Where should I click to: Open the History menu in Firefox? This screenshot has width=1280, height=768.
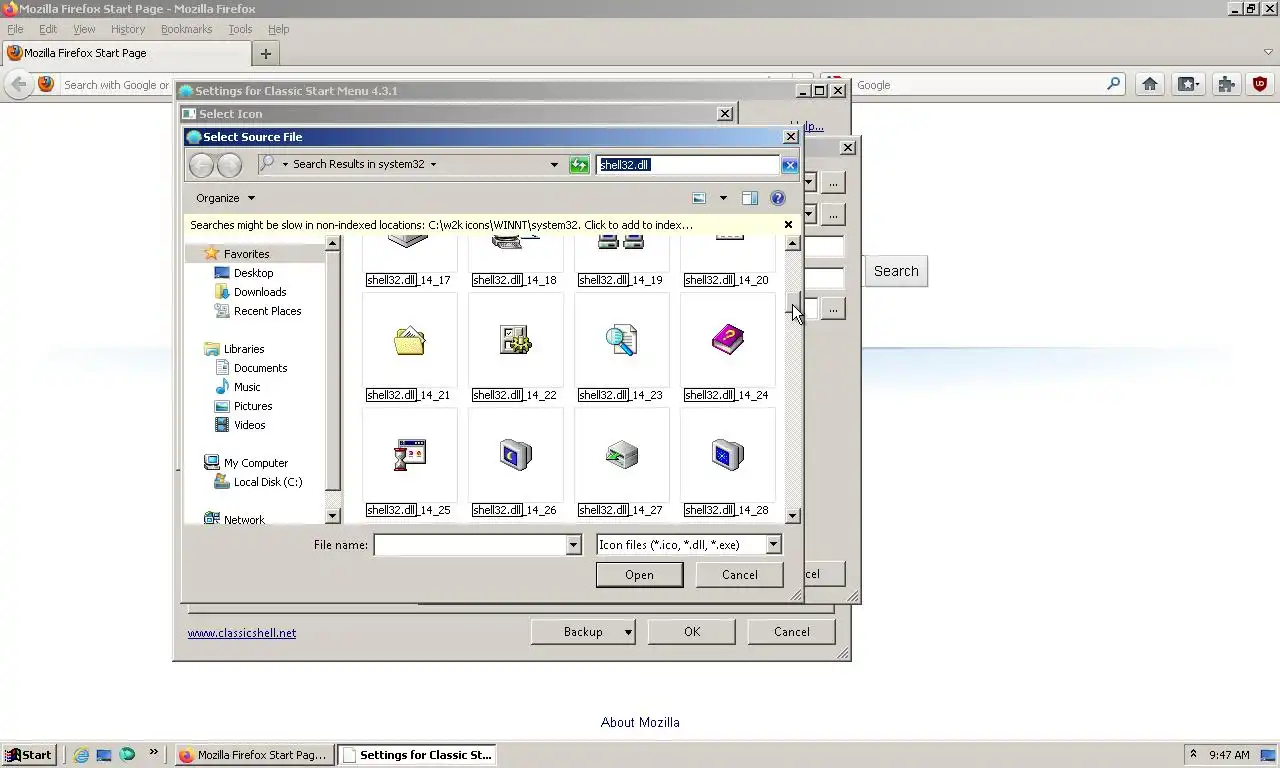[x=128, y=29]
